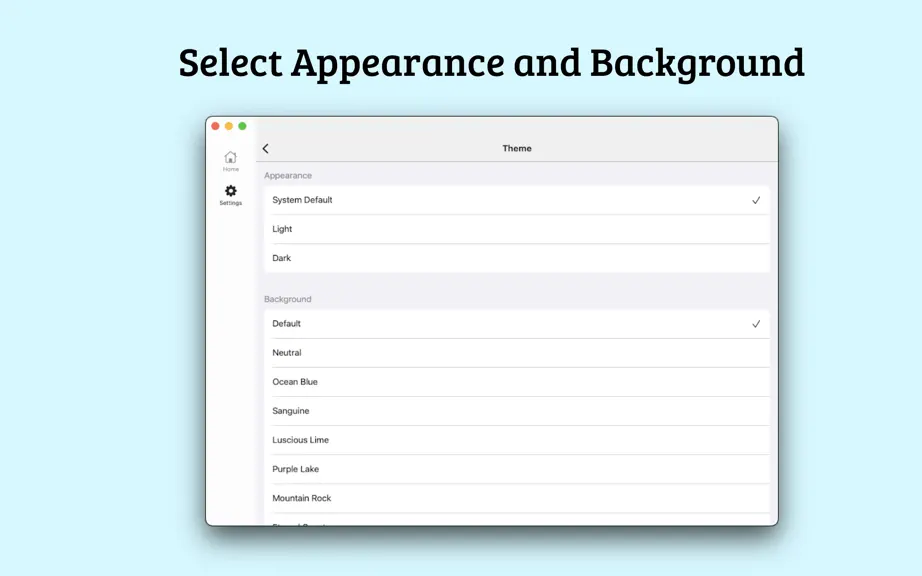Choose the Dark appearance option
The image size is (922, 576).
[x=517, y=258]
